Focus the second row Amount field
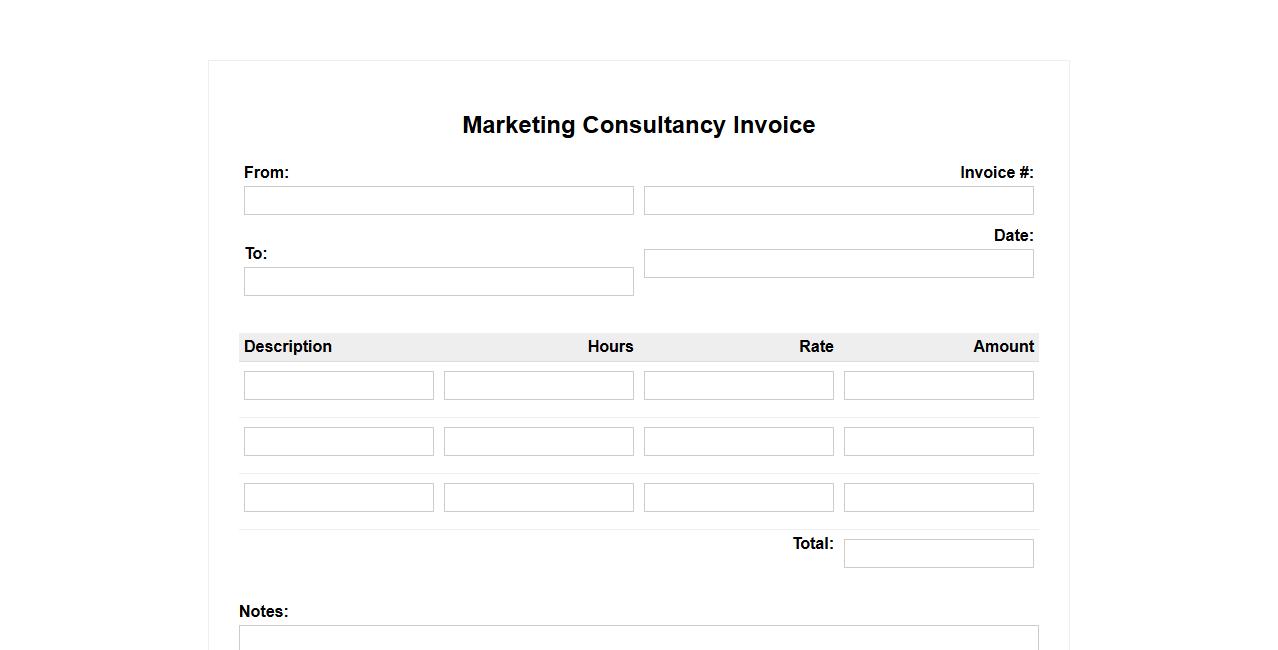This screenshot has width=1278, height=650. pos(938,441)
